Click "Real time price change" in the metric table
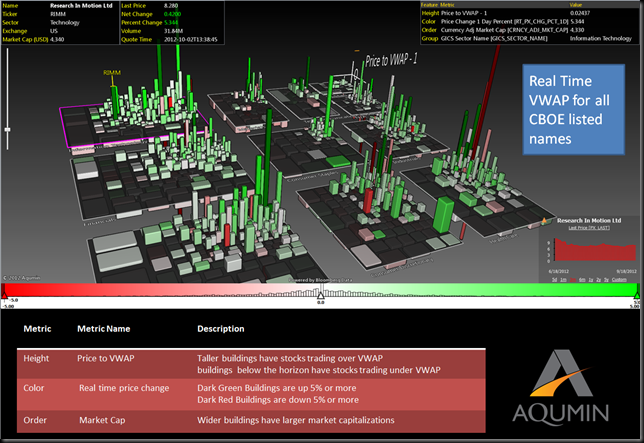 (x=124, y=388)
